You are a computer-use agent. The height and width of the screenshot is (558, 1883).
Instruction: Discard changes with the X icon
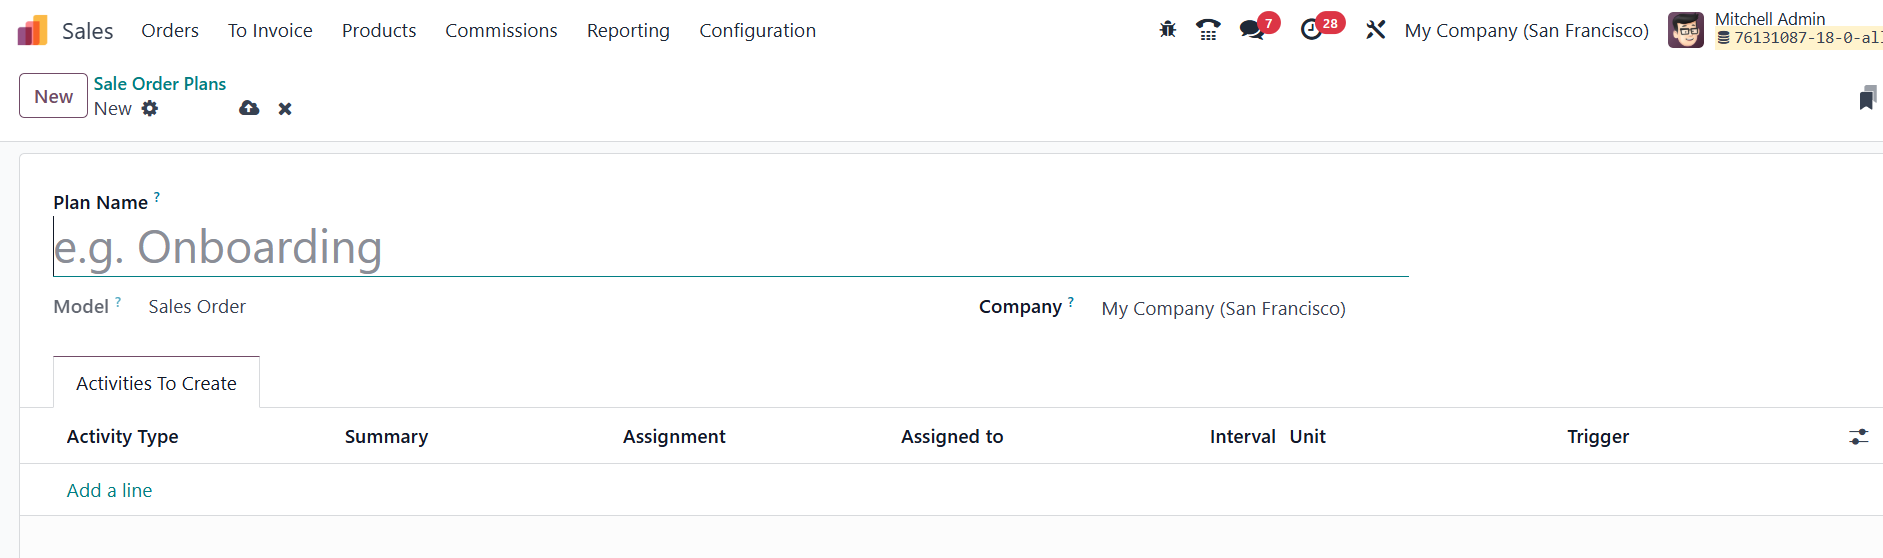pyautogui.click(x=285, y=109)
